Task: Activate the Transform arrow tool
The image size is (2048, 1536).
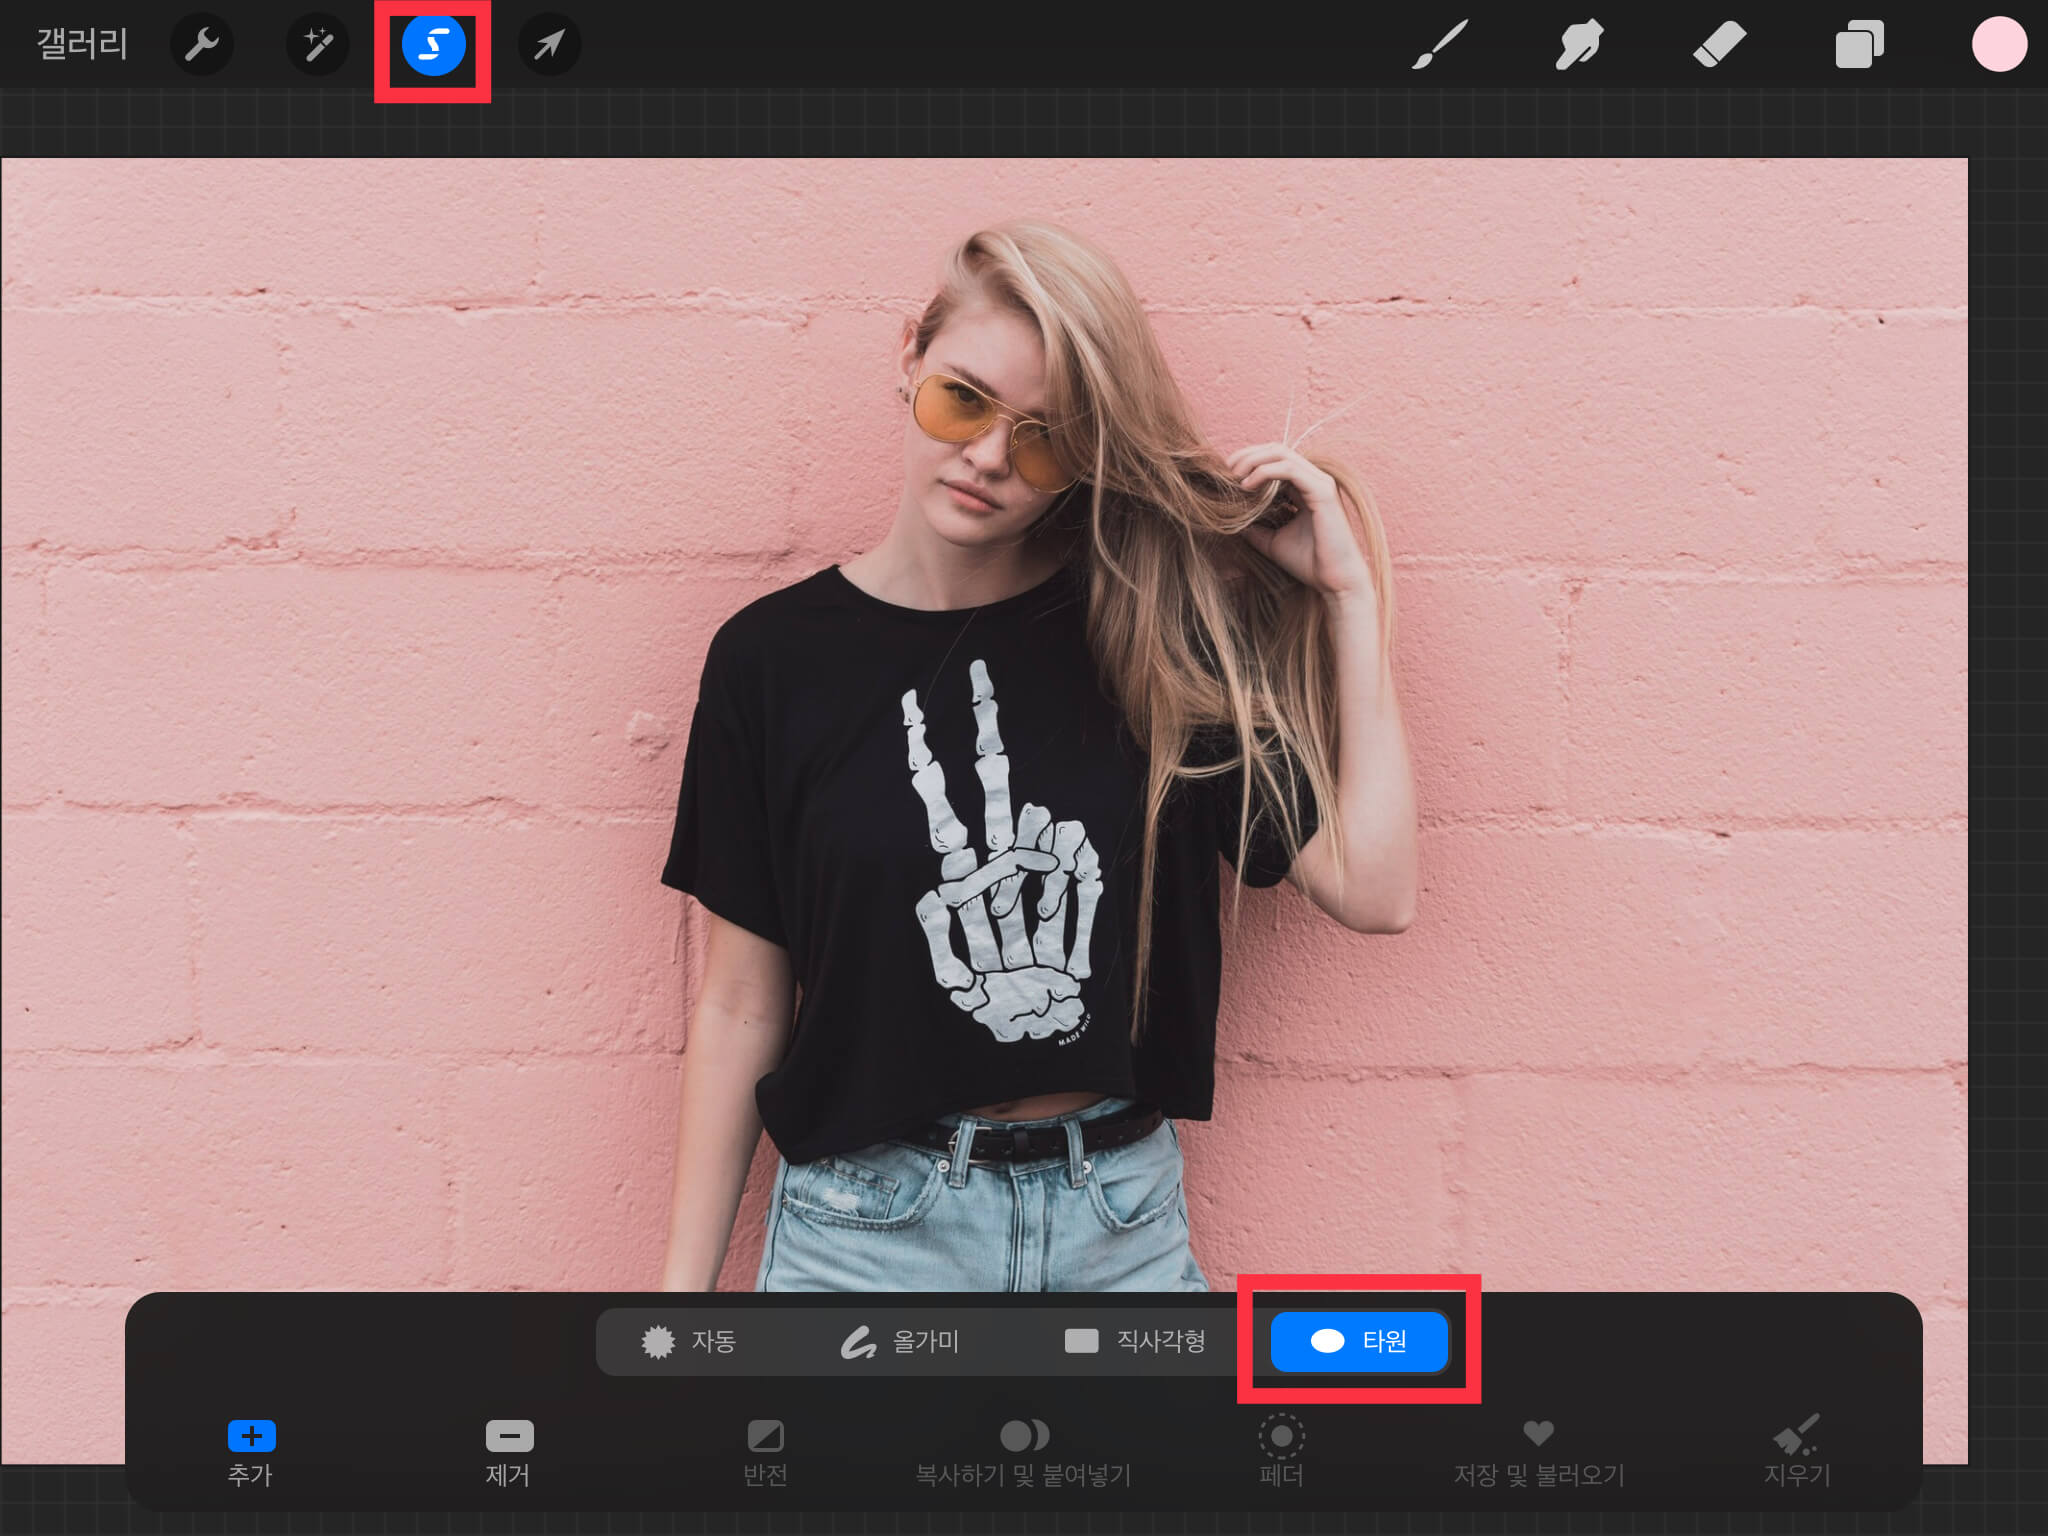Action: point(549,45)
